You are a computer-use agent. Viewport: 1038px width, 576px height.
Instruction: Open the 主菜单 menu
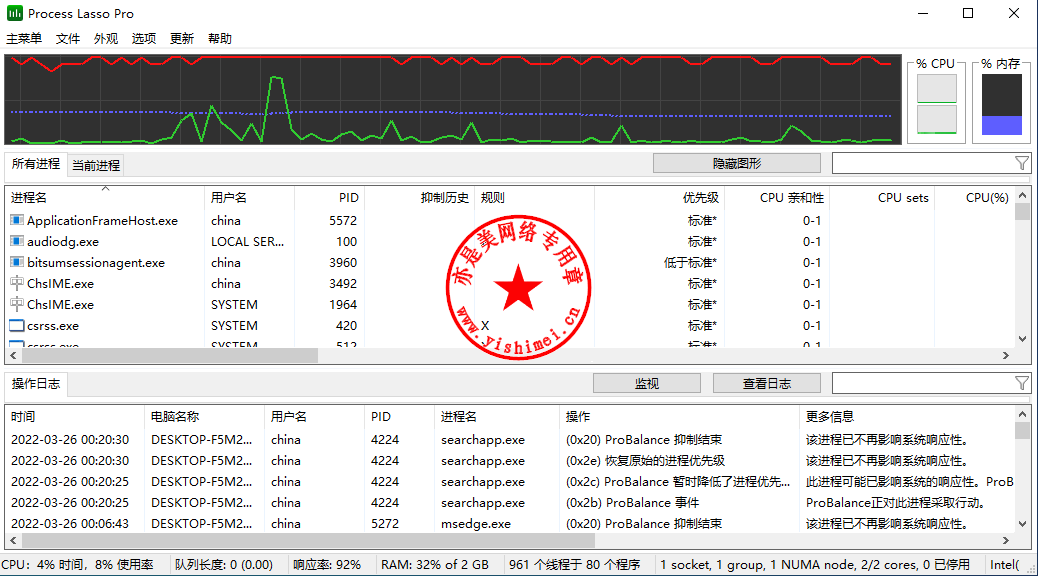click(x=24, y=38)
